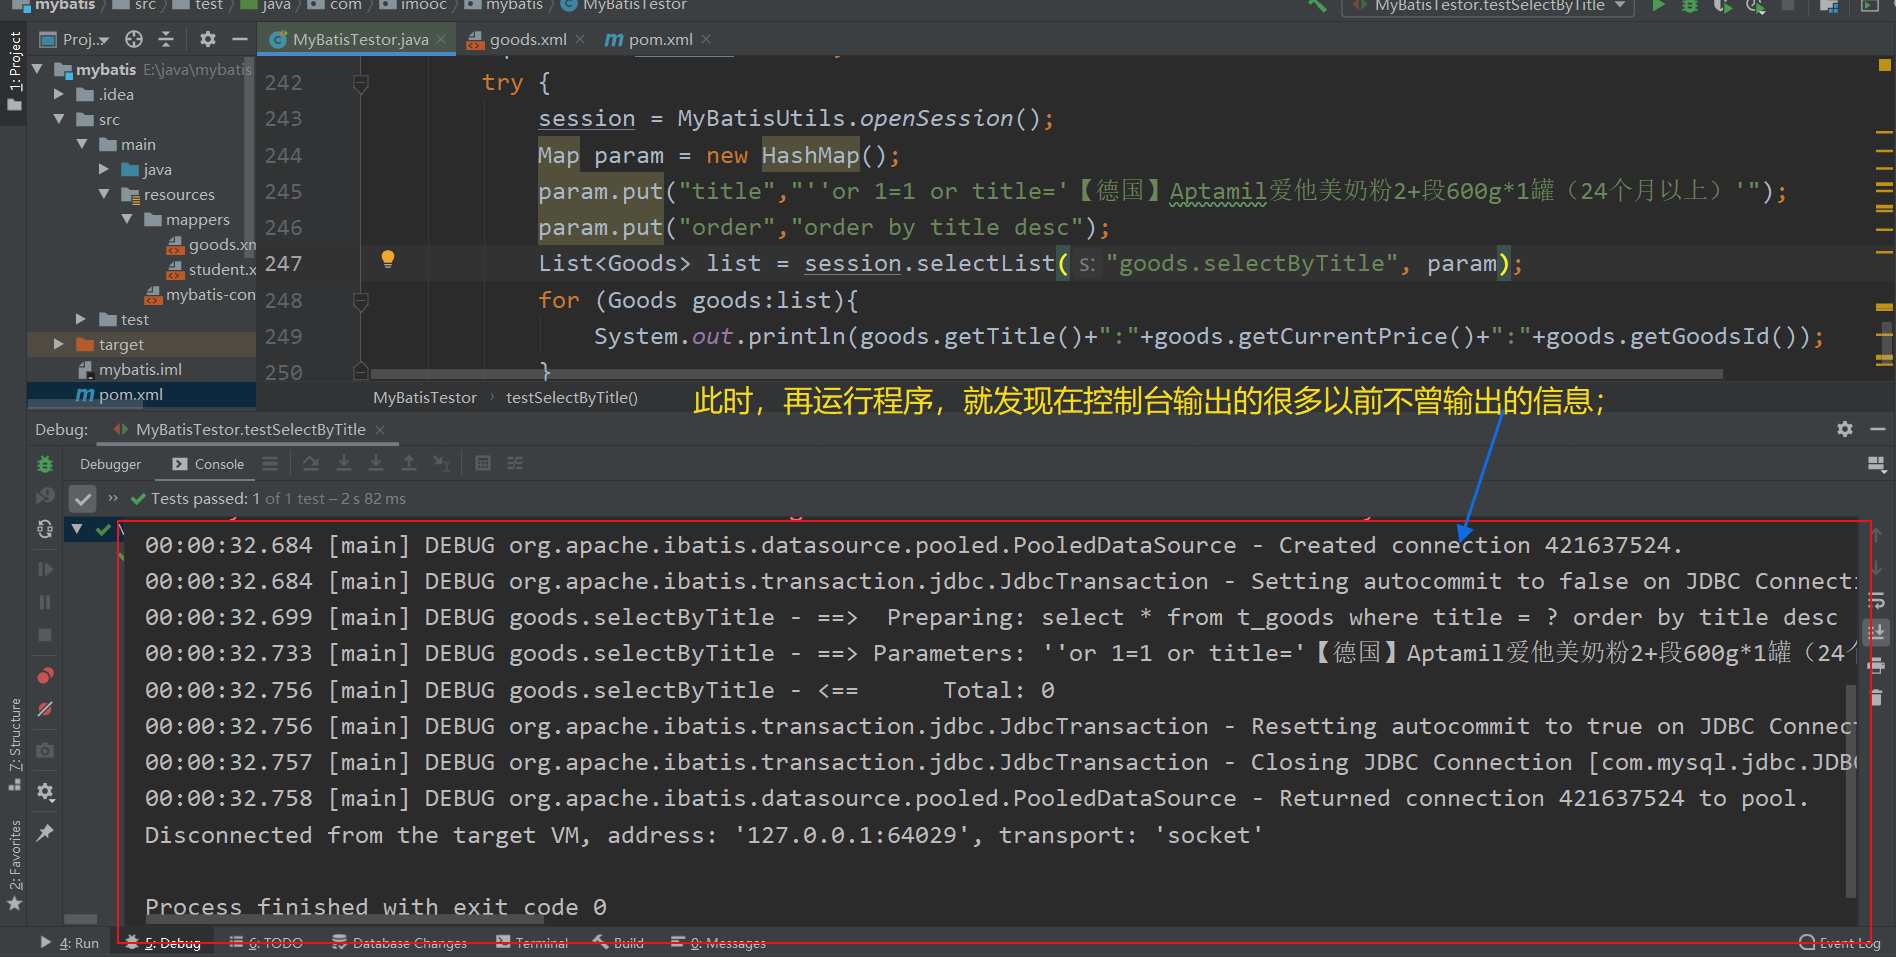
Task: Run the current configuration with the green Run arrow
Action: click(x=1659, y=7)
